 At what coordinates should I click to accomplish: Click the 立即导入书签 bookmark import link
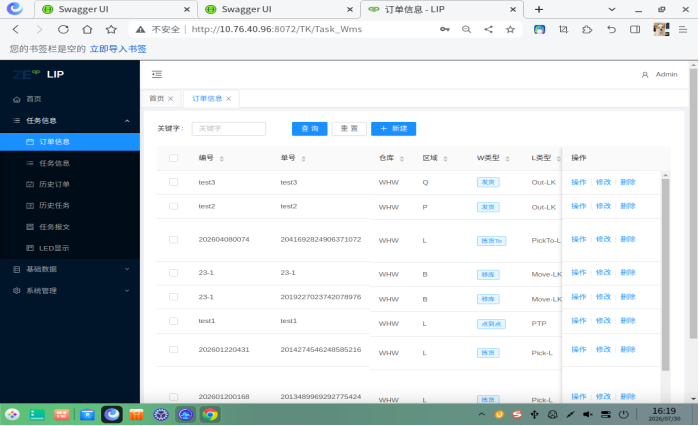tap(118, 49)
